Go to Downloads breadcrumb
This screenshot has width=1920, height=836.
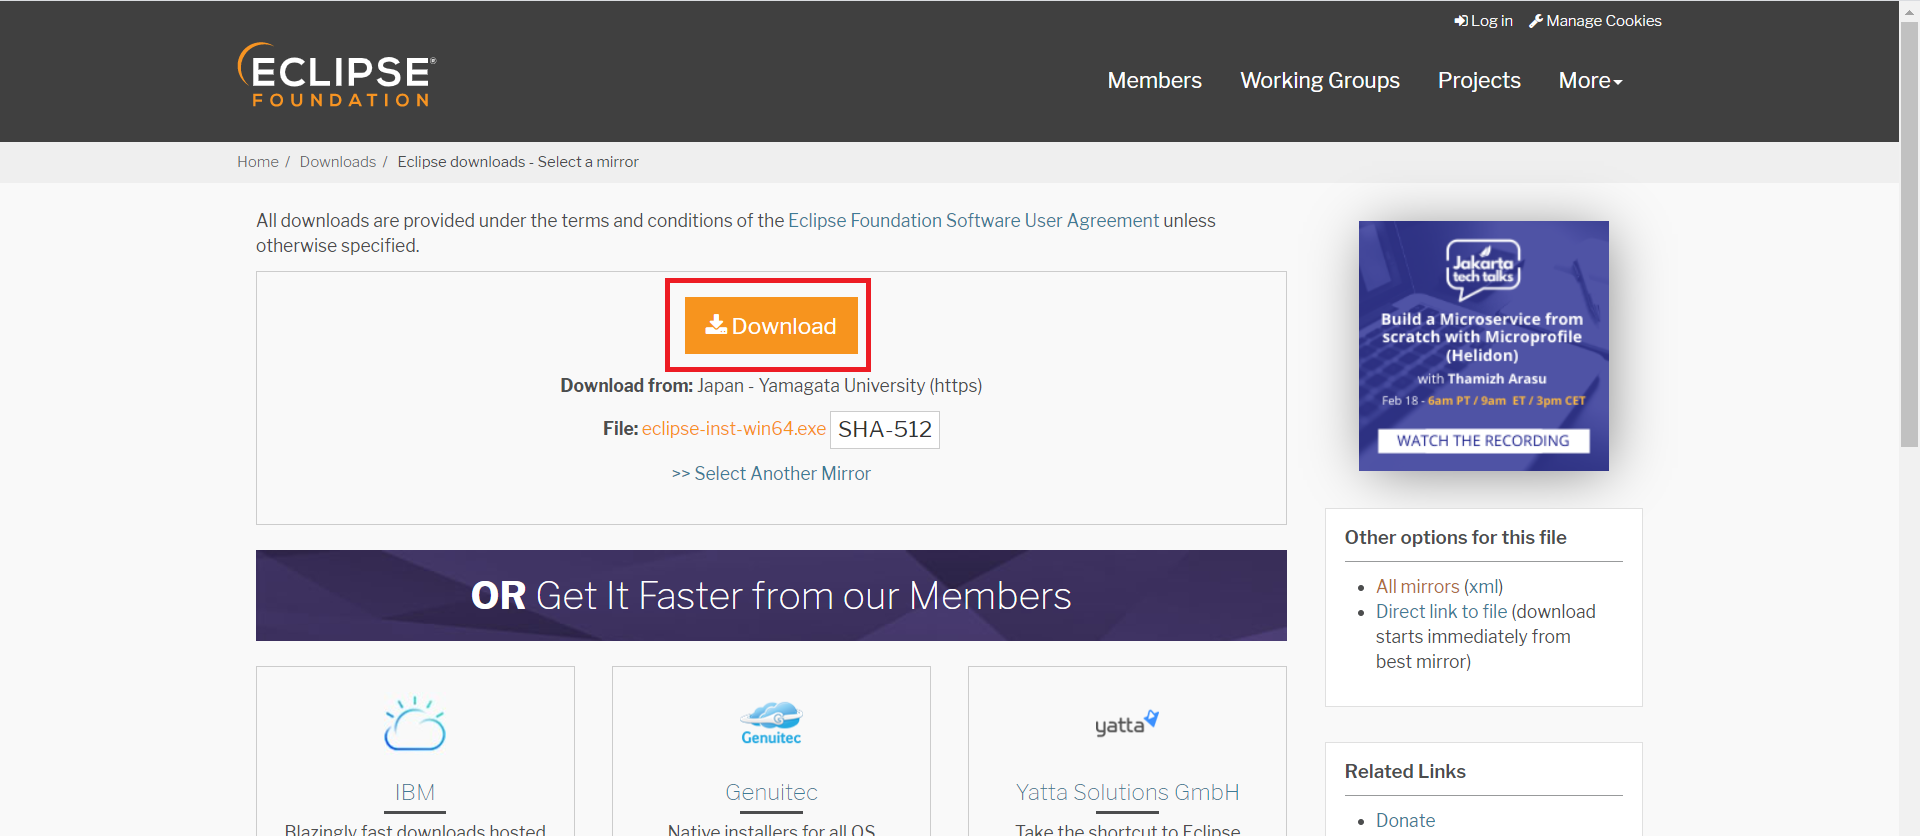(x=338, y=162)
